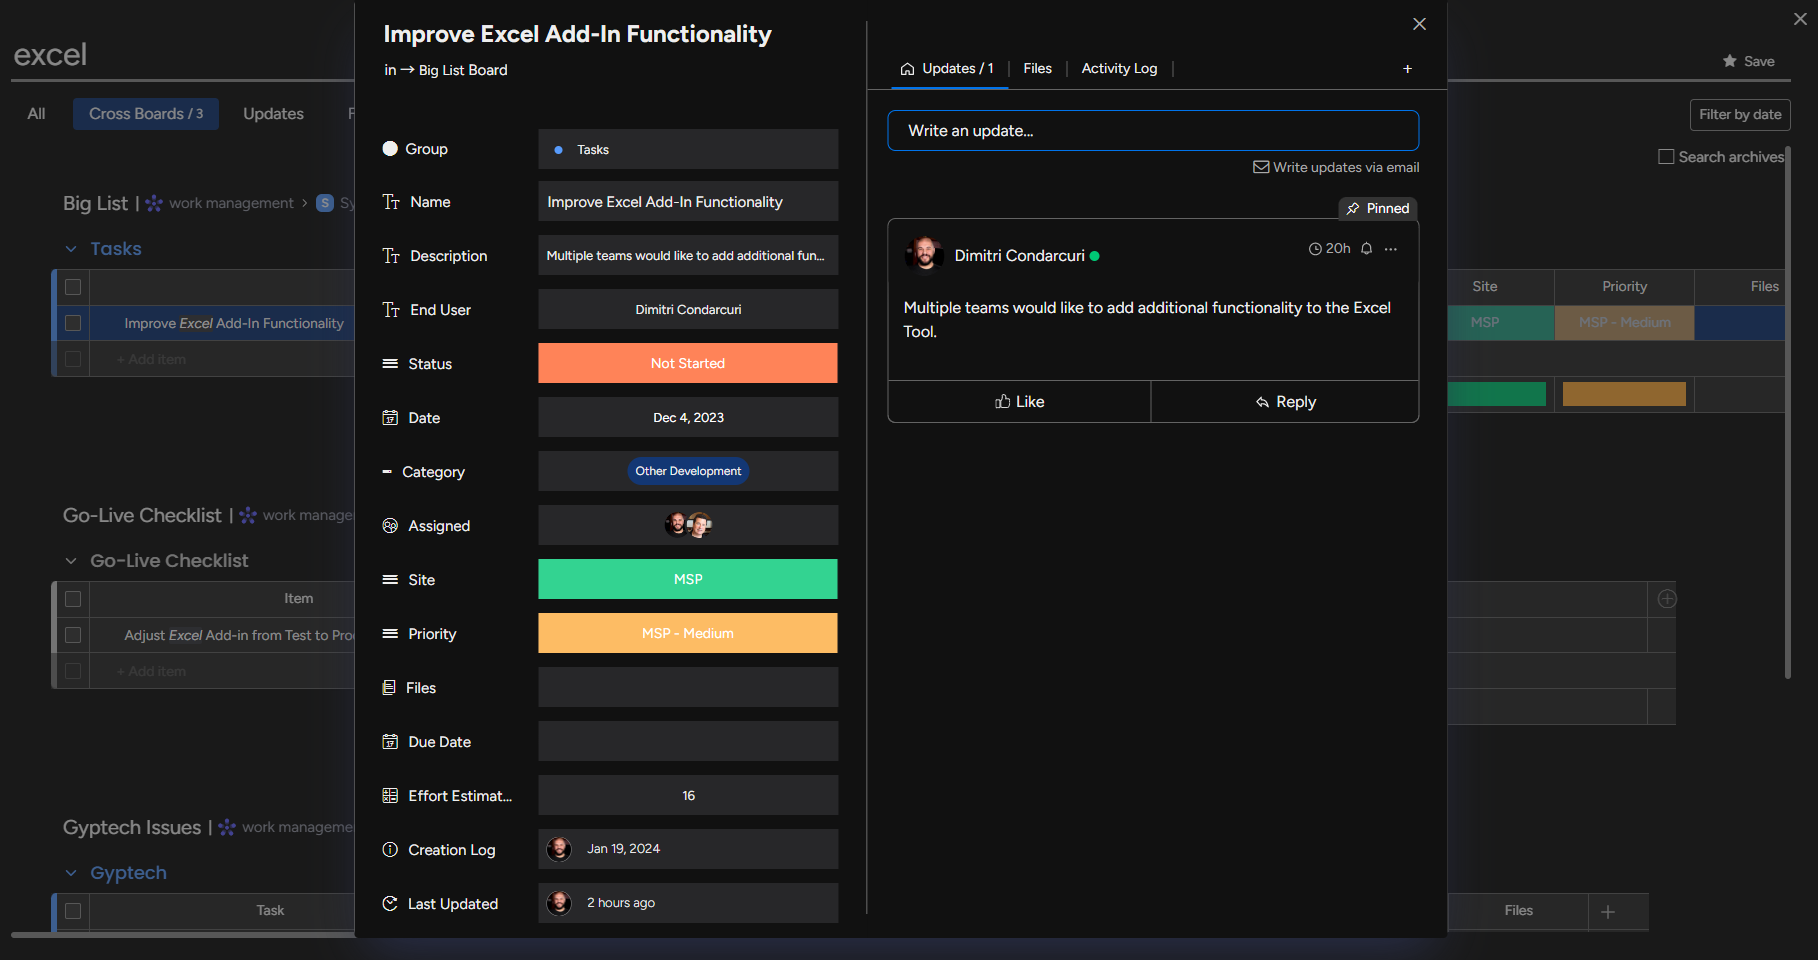Reply to Dimitri's update
Viewport: 1818px width, 960px height.
tap(1285, 402)
